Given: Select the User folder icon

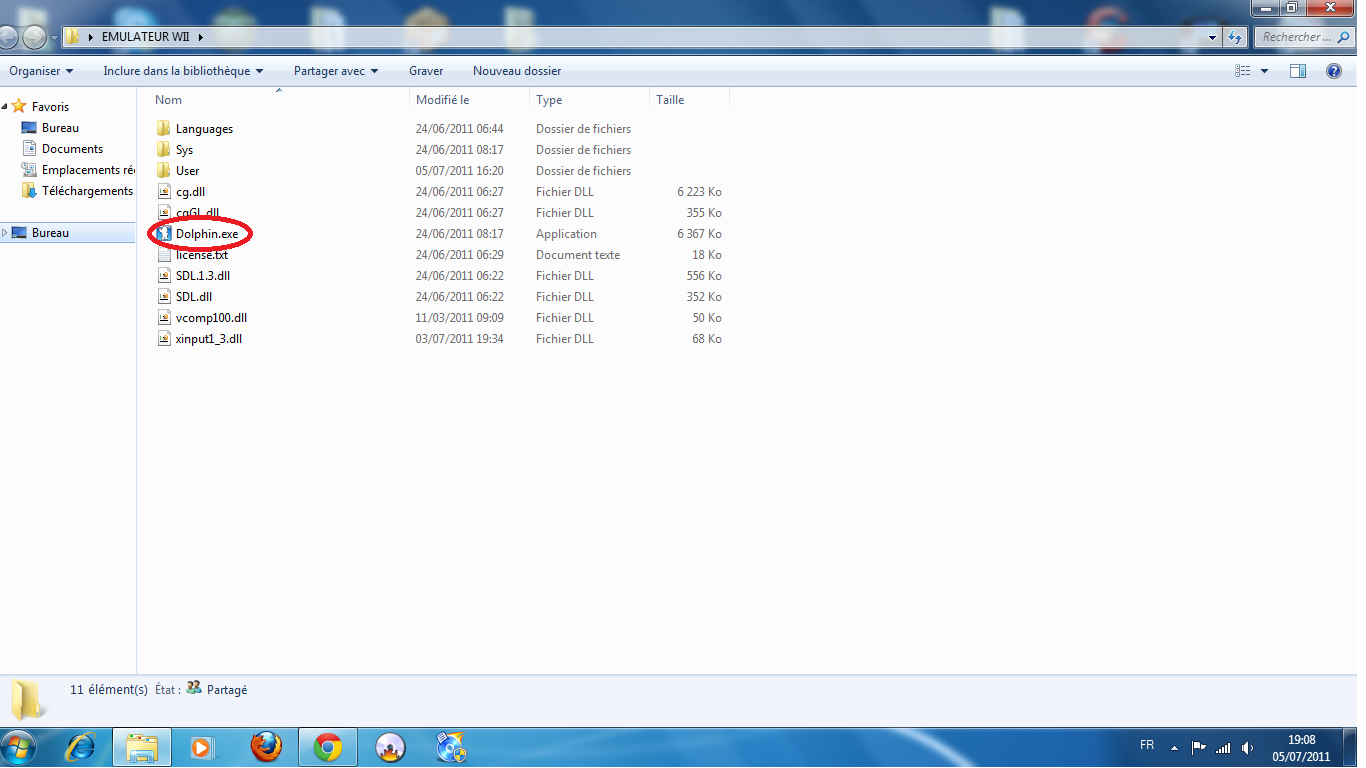Looking at the screenshot, I should [164, 171].
